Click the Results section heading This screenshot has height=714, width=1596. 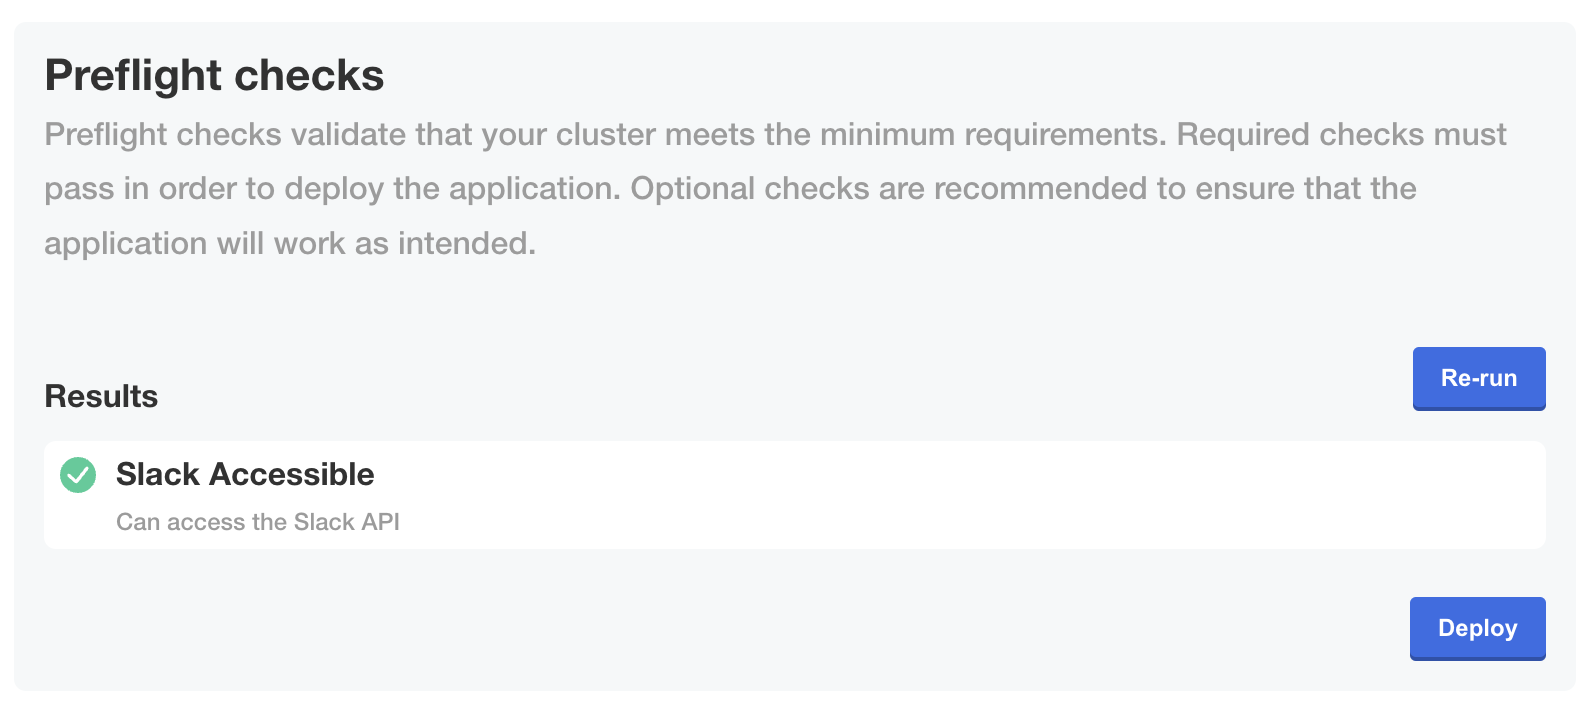(100, 396)
